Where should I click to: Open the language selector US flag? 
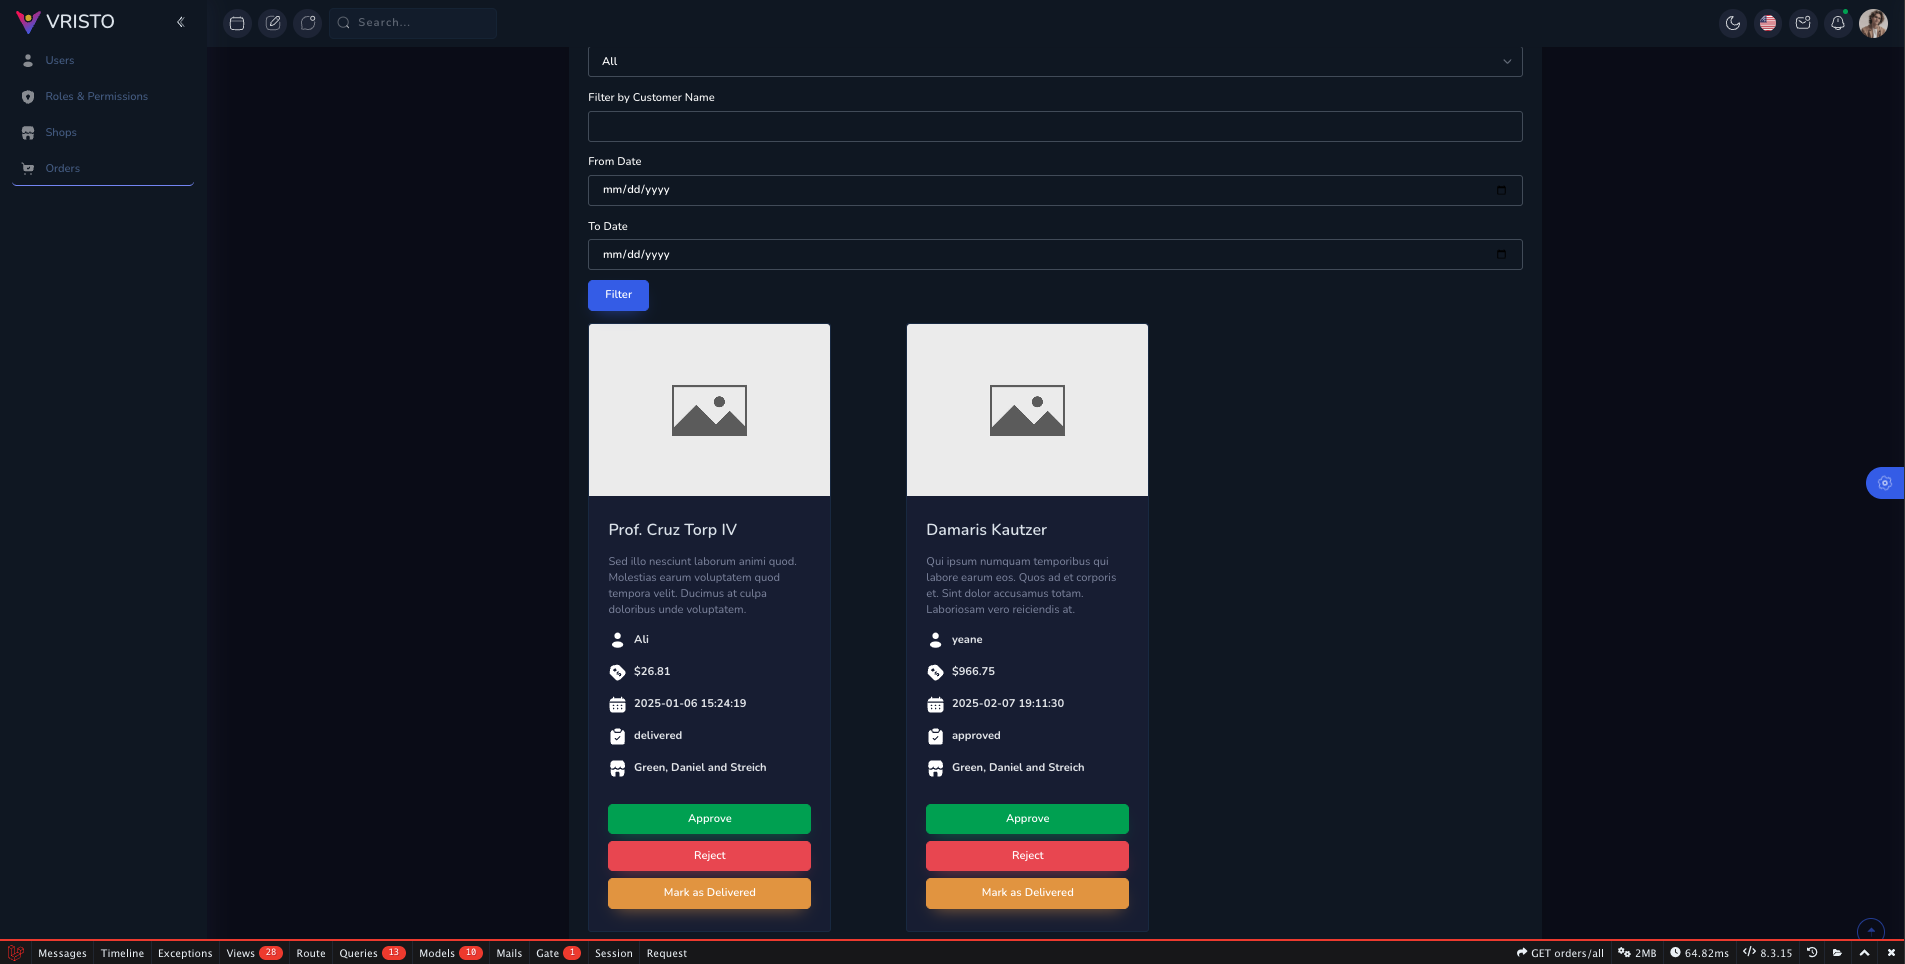pyautogui.click(x=1768, y=23)
